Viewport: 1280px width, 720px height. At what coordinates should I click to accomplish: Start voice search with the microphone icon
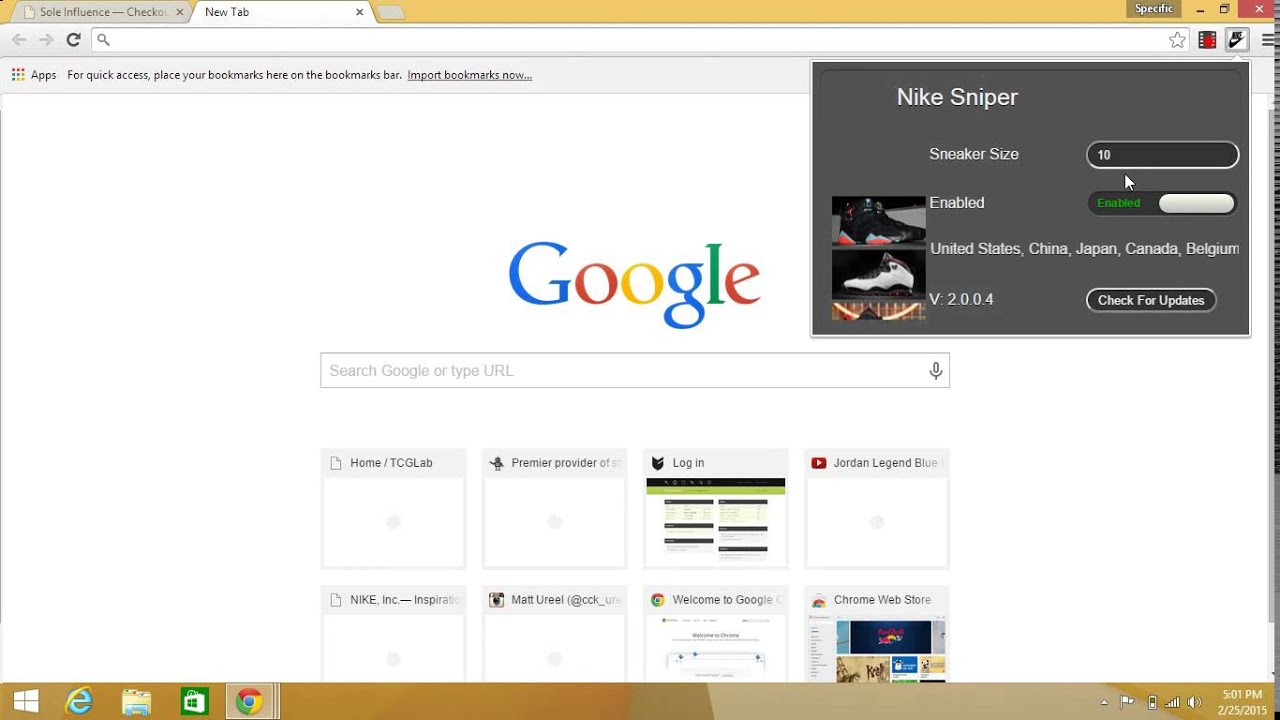(x=935, y=371)
